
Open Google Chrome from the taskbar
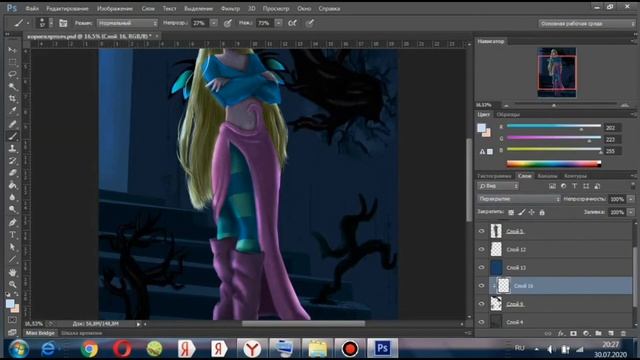[89, 349]
